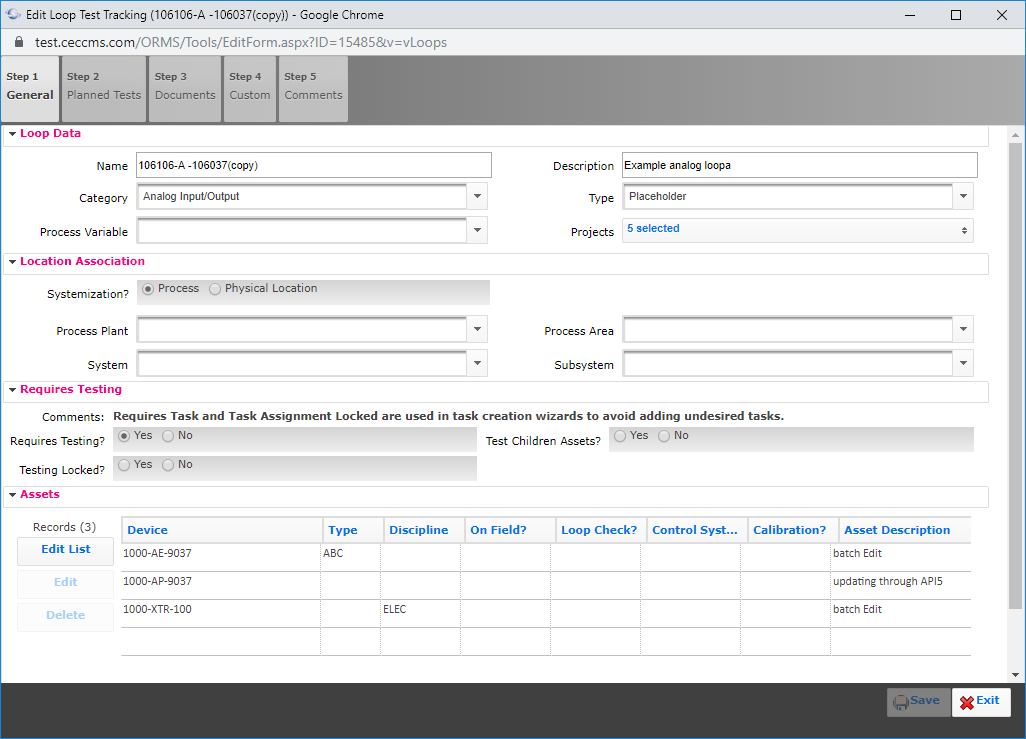Open the Subsystem dropdown arrow
1026x739 pixels.
point(963,363)
